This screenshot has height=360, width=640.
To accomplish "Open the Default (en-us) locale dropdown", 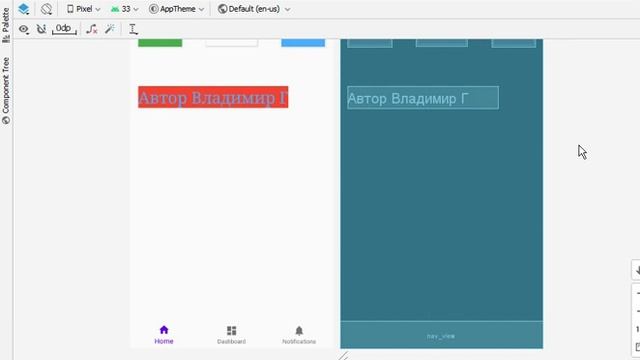I will pos(254,9).
